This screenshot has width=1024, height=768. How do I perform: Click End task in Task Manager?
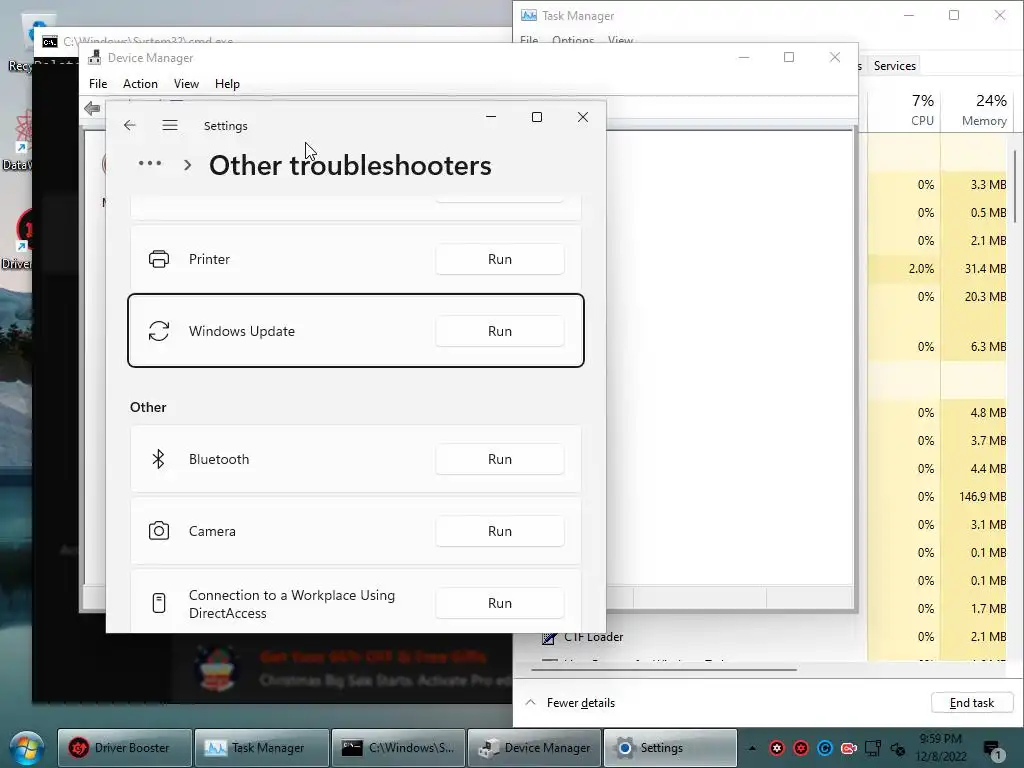972,703
